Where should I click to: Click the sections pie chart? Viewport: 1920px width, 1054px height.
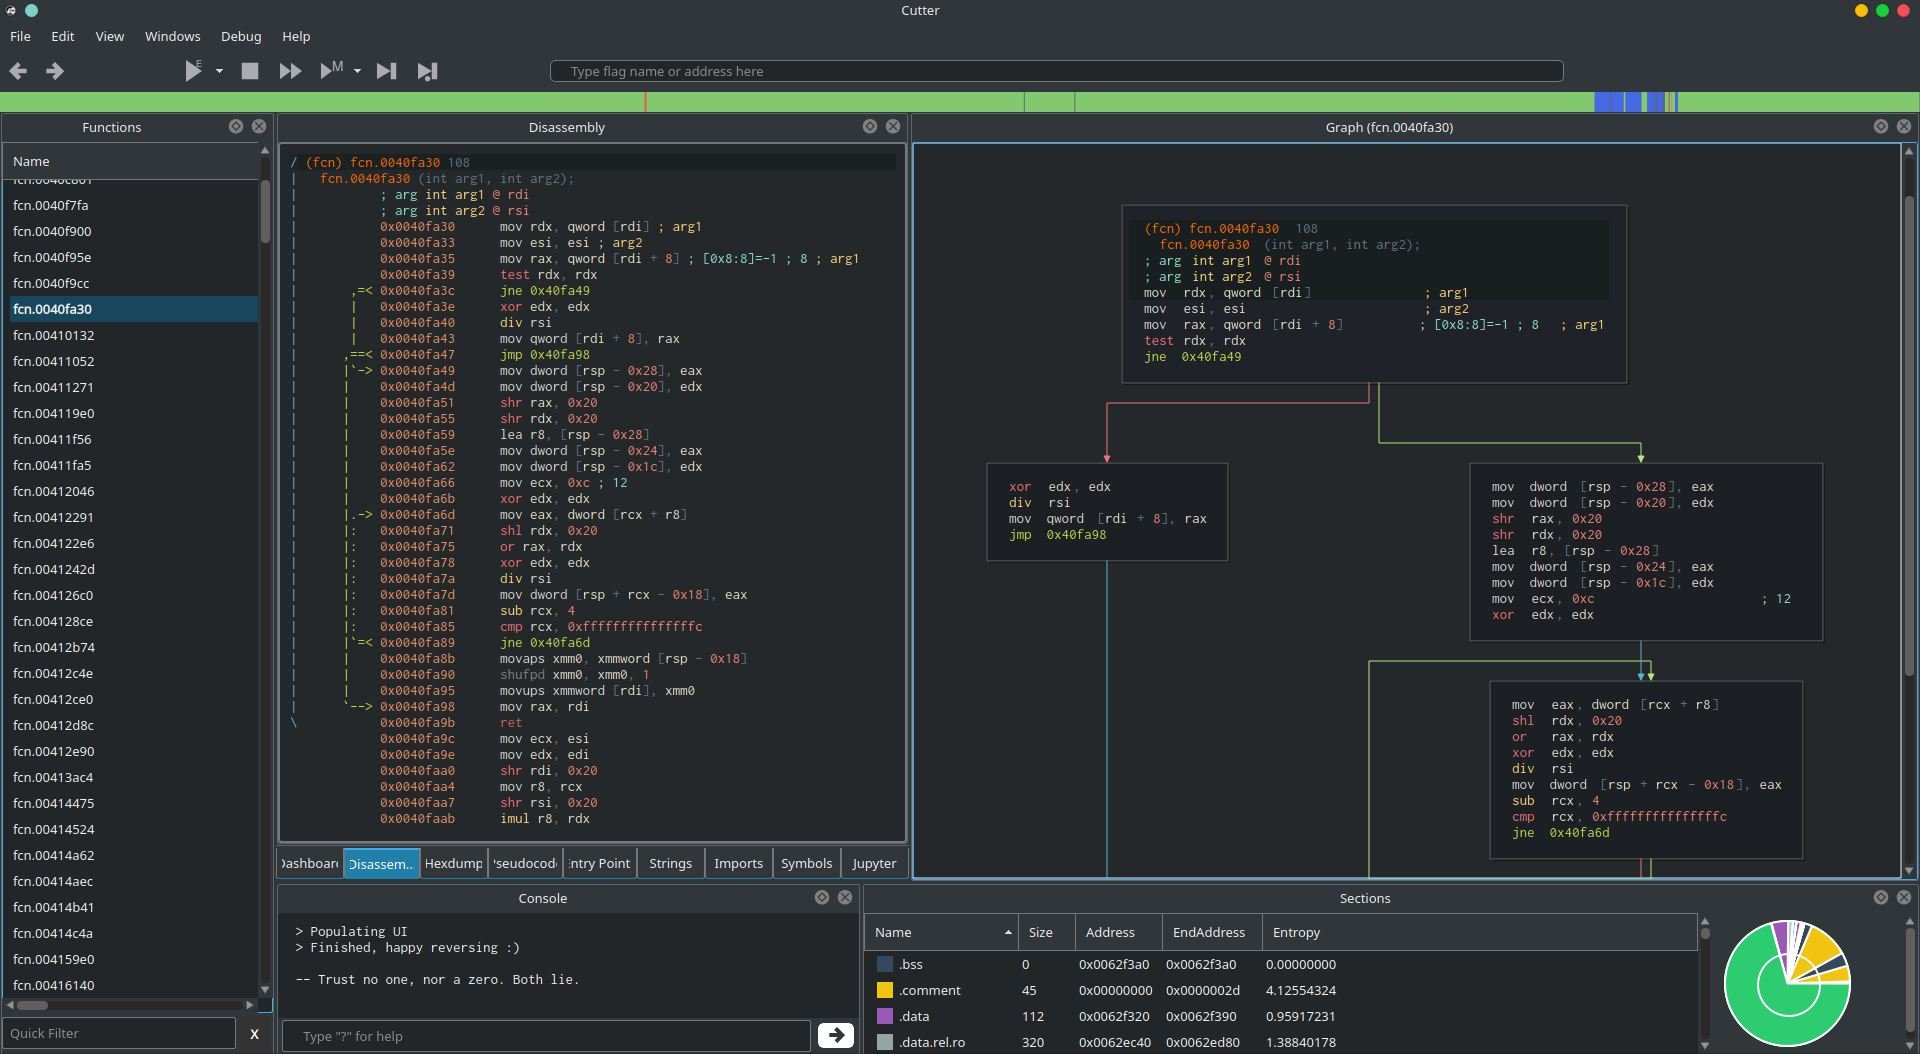point(1787,983)
